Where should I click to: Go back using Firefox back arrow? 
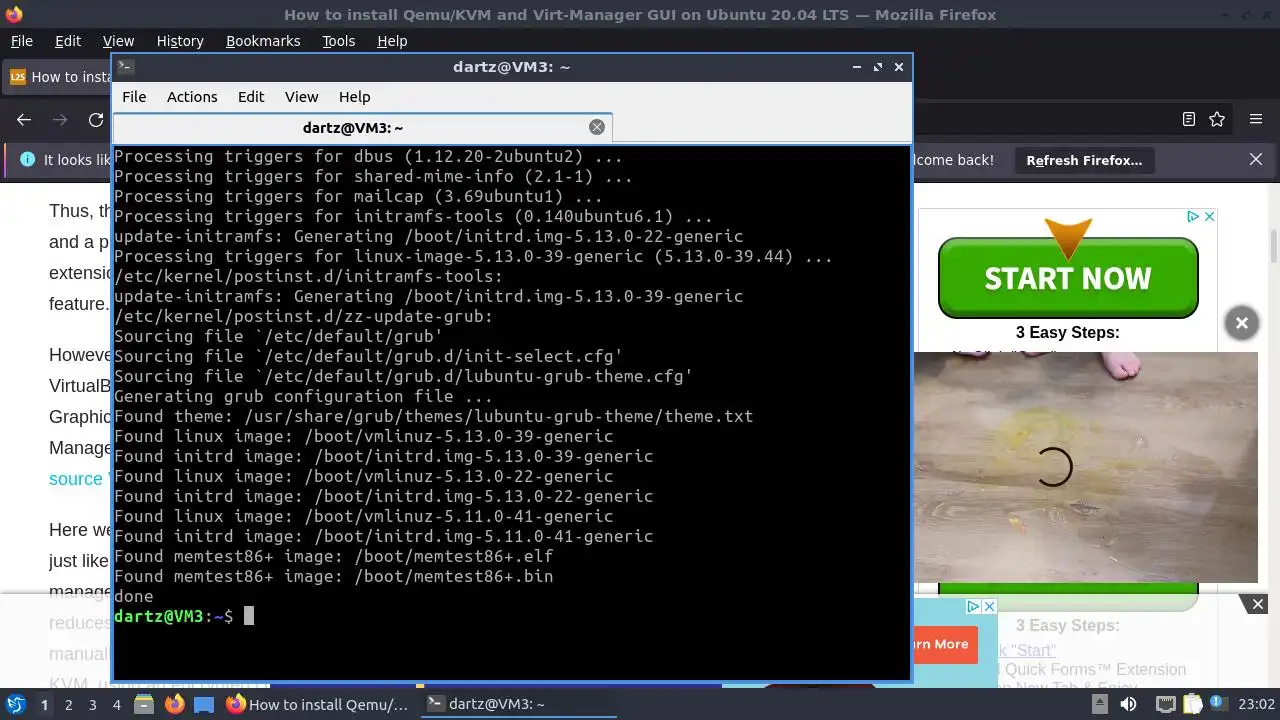coord(24,119)
